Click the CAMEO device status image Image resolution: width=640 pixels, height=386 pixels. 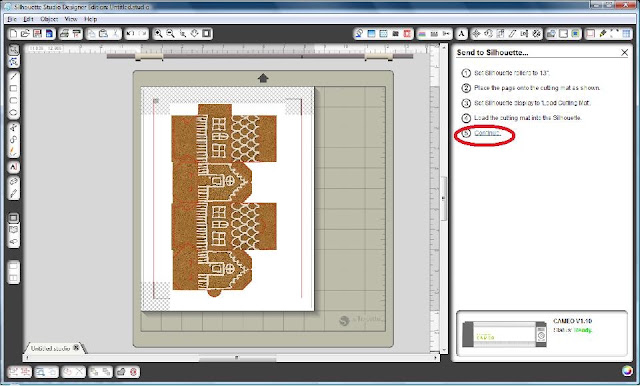coord(504,334)
